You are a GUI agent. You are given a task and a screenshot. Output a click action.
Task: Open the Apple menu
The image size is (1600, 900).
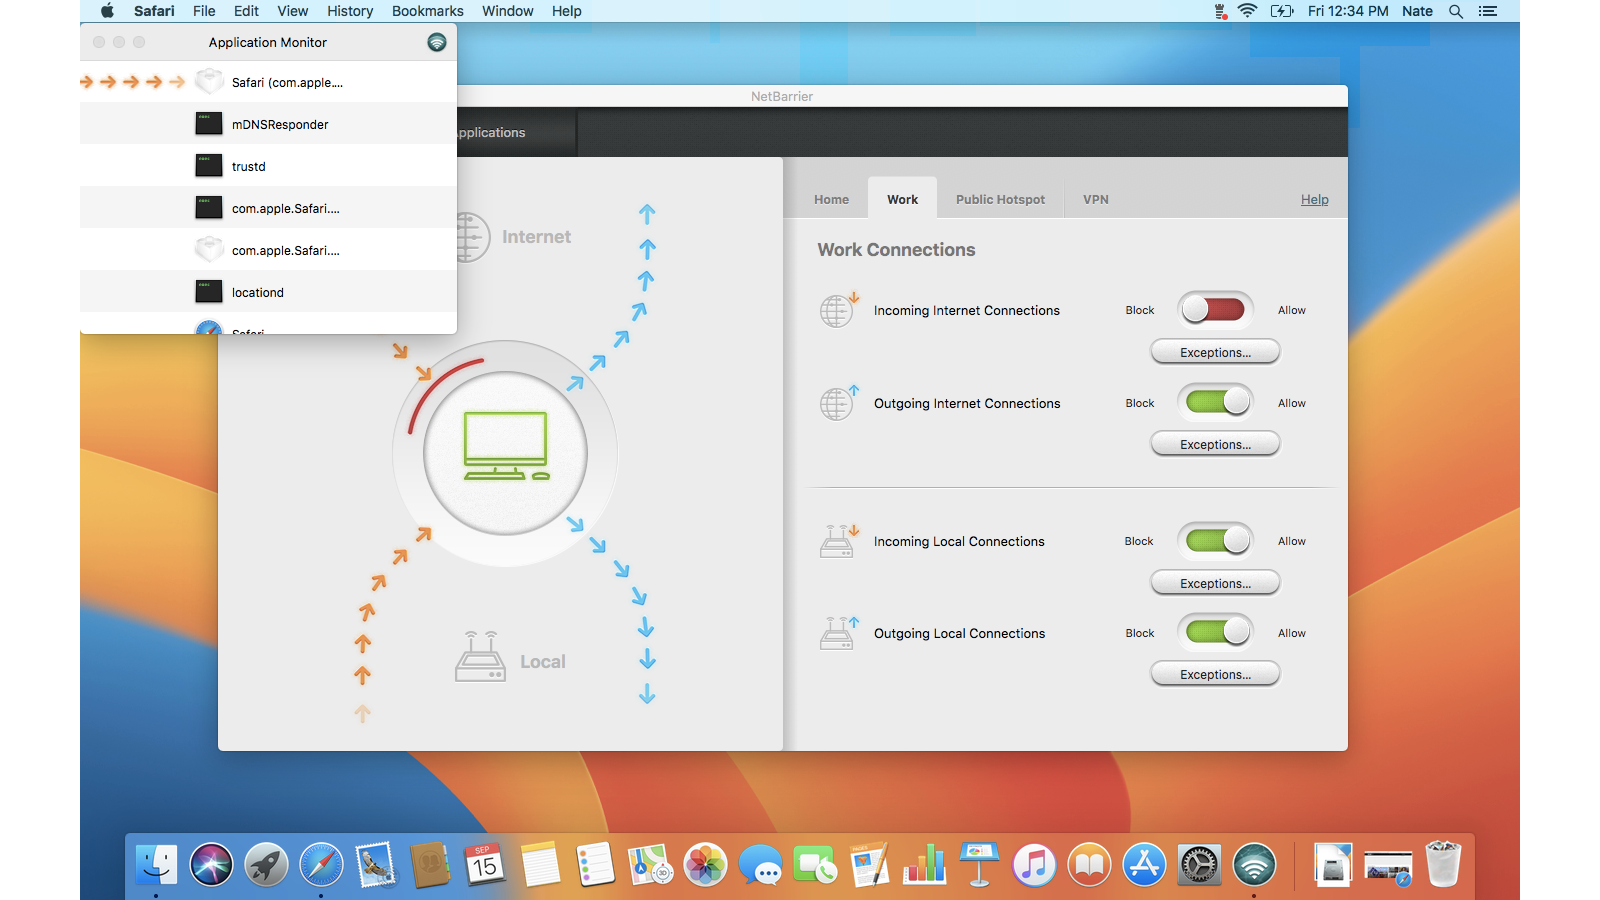107,11
